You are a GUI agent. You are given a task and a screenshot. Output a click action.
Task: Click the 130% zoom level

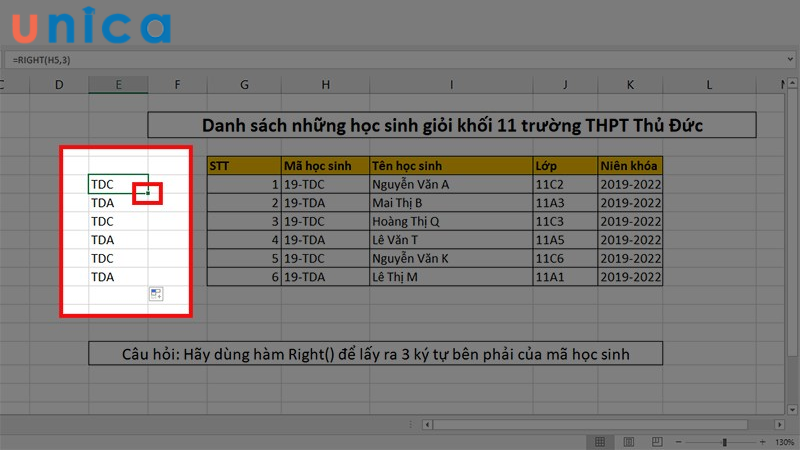(785, 441)
